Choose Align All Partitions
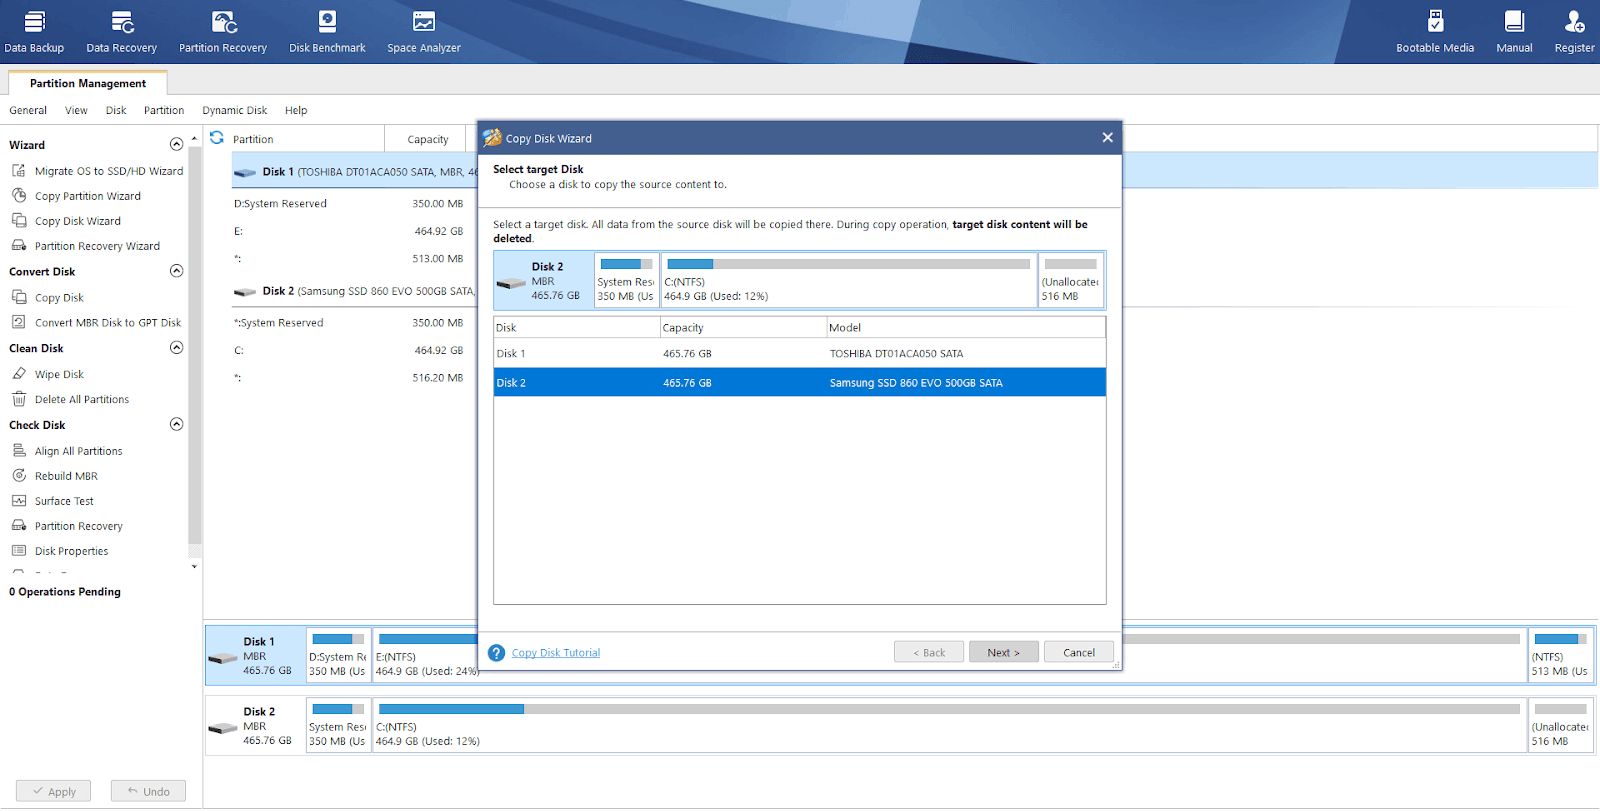This screenshot has height=811, width=1600. click(x=67, y=451)
